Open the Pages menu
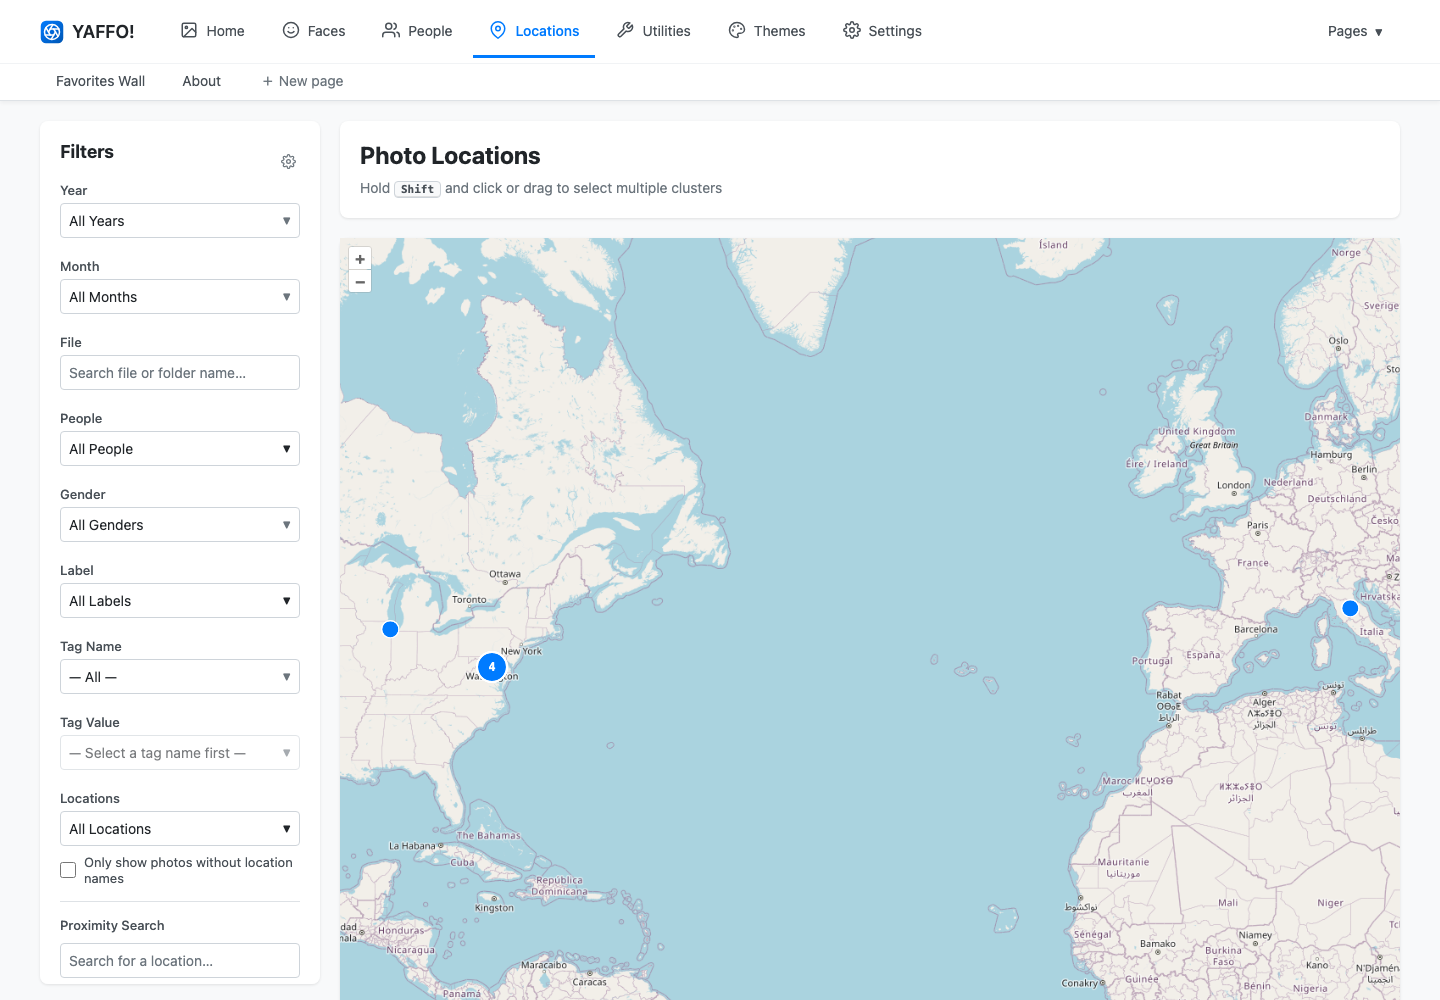The height and width of the screenshot is (1000, 1440). coord(1355,31)
